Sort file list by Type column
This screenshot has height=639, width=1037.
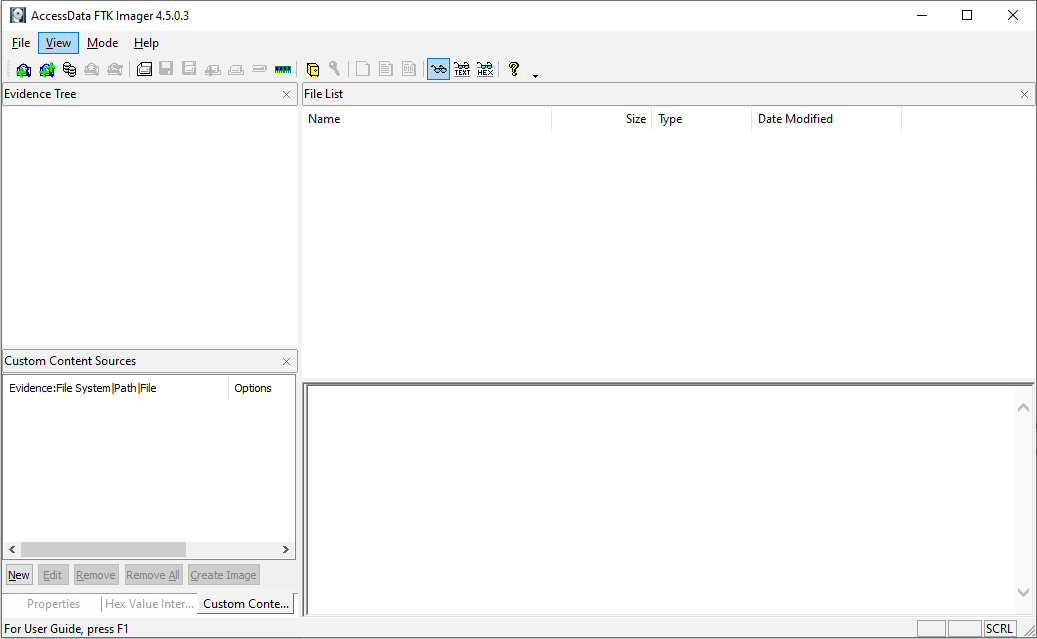702,119
